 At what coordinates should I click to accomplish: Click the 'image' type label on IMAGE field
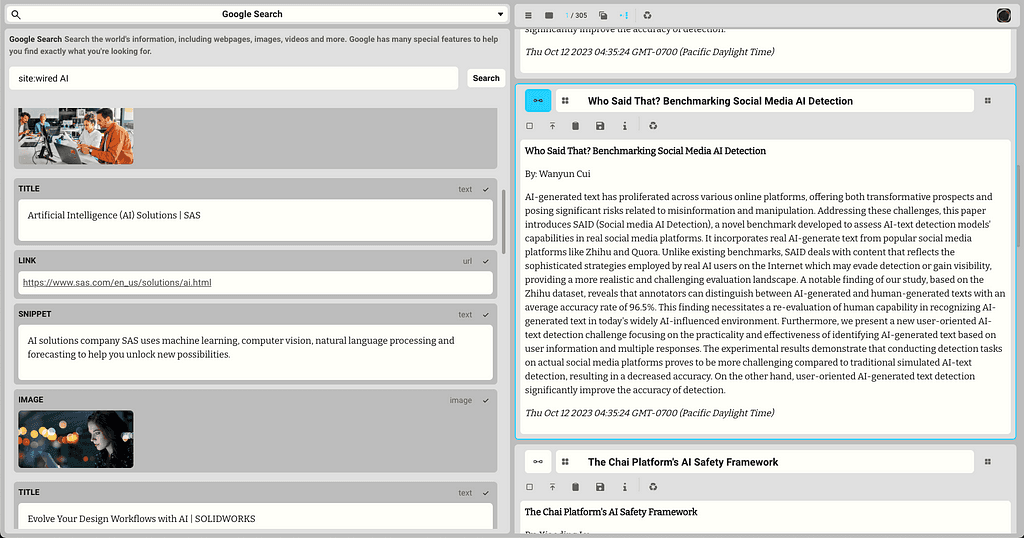pos(460,400)
